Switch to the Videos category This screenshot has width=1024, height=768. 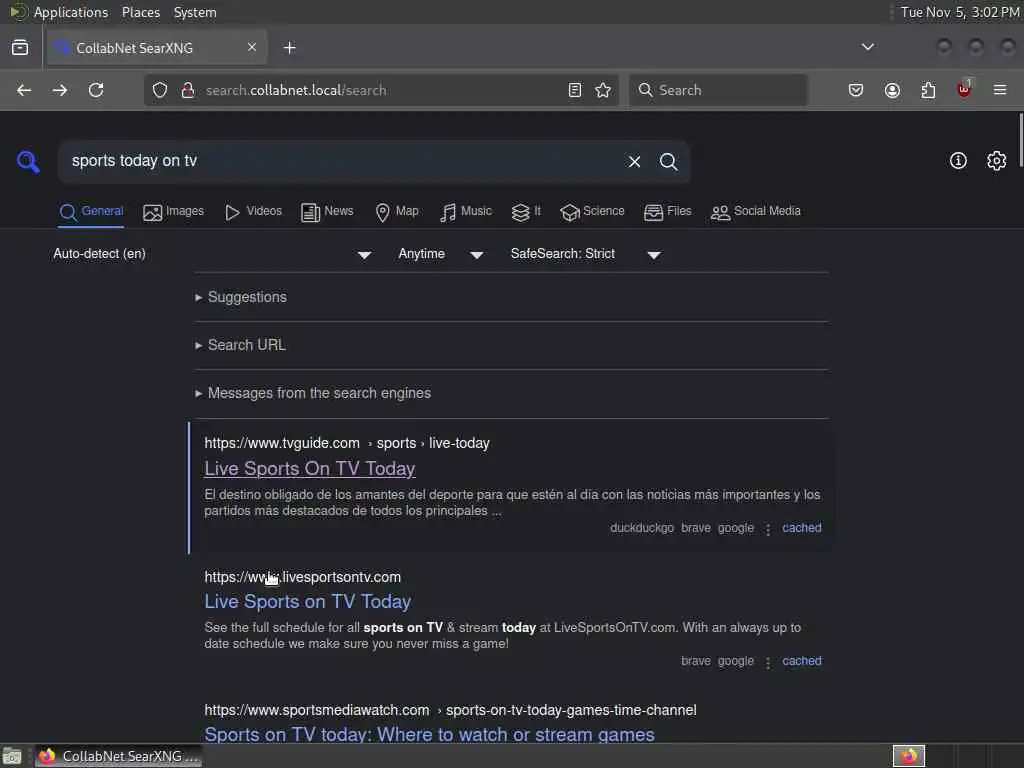pyautogui.click(x=253, y=212)
